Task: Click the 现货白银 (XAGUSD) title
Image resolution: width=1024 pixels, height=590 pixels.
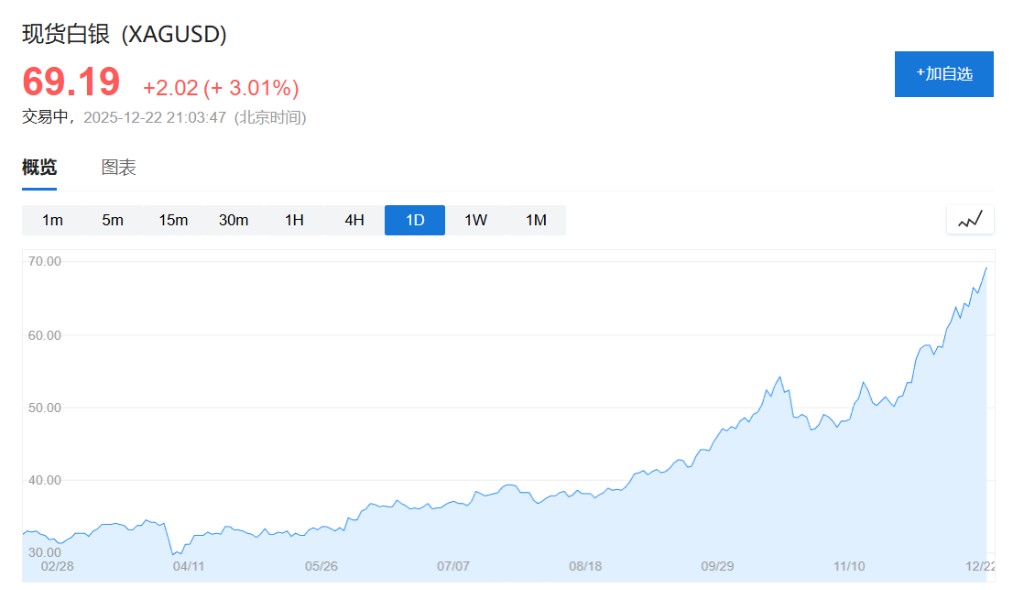Action: point(125,34)
